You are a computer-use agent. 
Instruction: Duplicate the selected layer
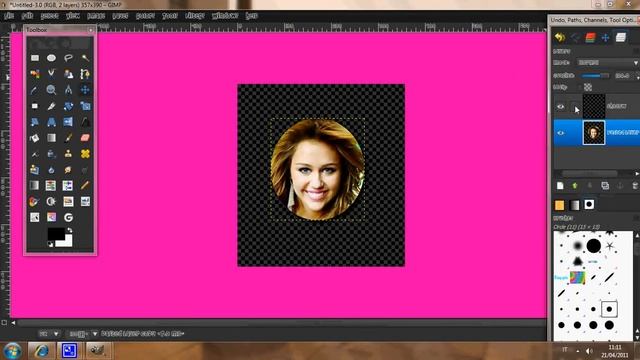coord(605,186)
